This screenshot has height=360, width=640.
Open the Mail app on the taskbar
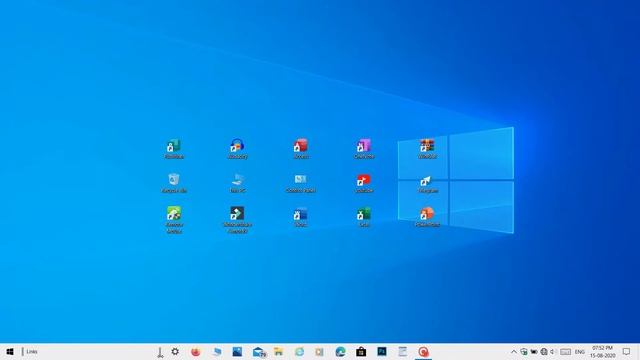coord(259,352)
